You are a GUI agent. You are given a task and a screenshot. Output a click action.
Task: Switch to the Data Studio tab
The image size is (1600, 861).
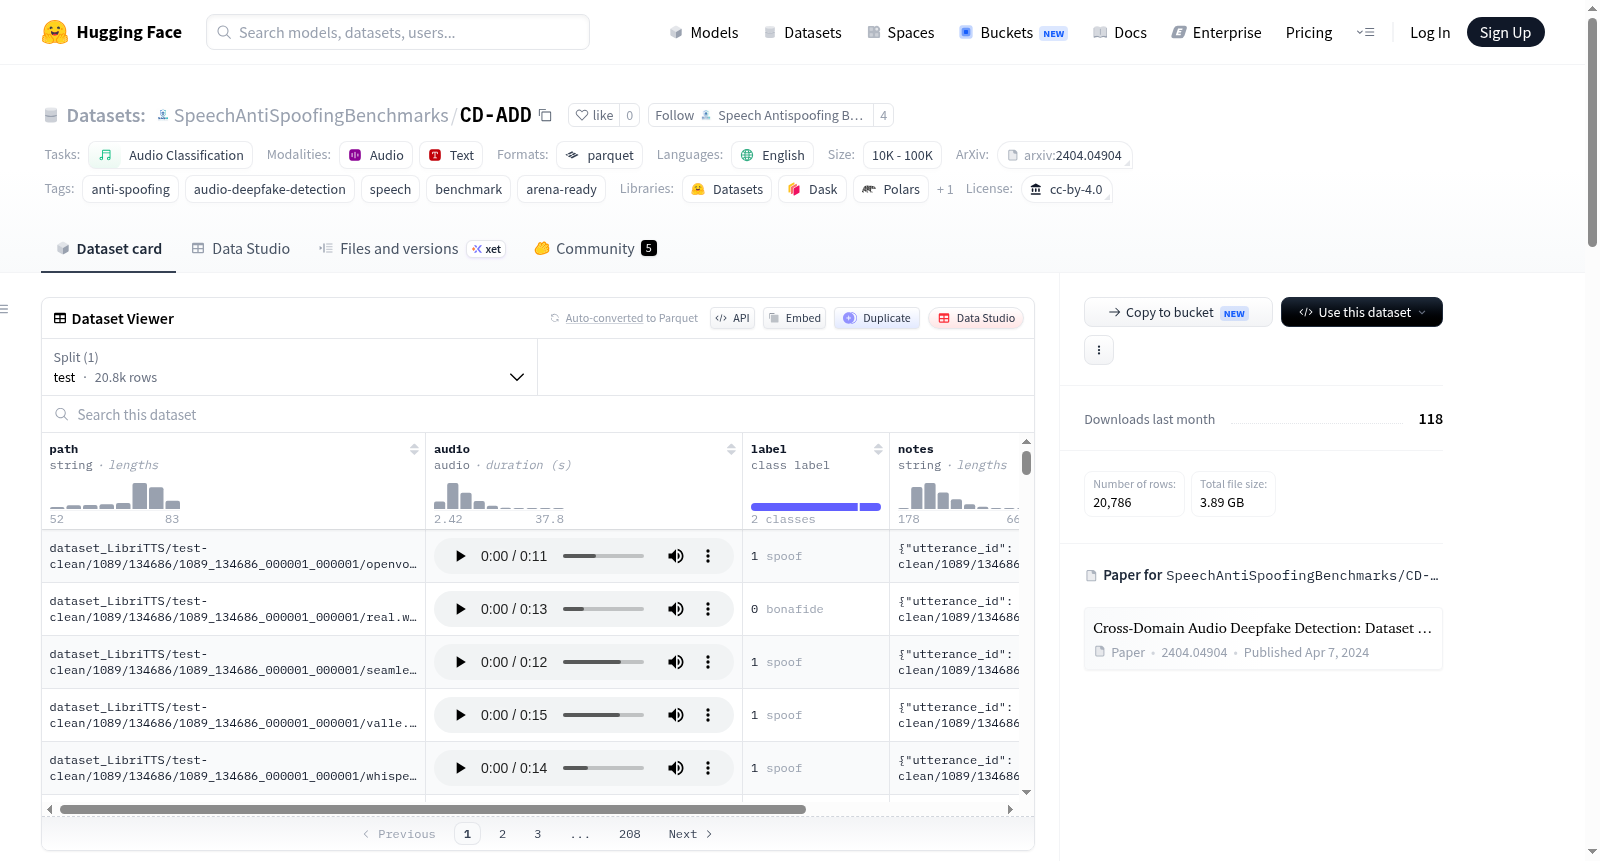(241, 249)
